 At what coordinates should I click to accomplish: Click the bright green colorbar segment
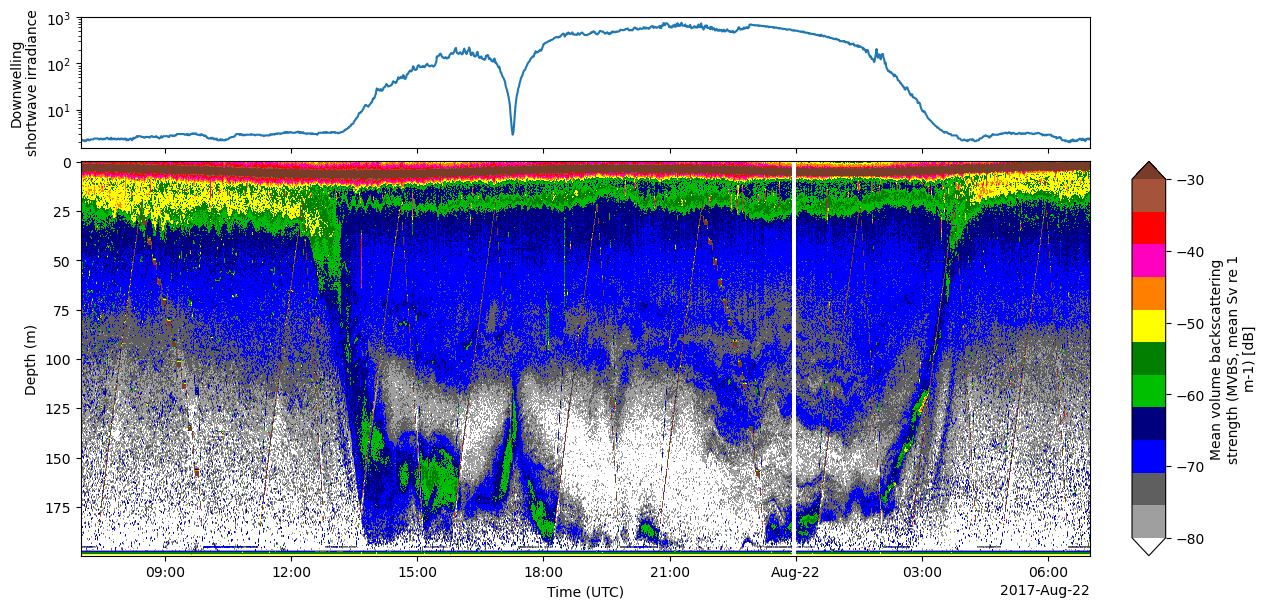pos(1148,391)
